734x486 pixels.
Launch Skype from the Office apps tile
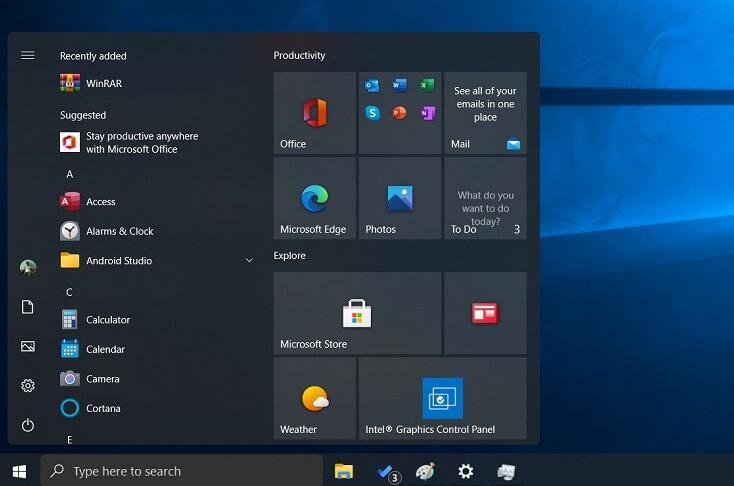click(x=372, y=113)
